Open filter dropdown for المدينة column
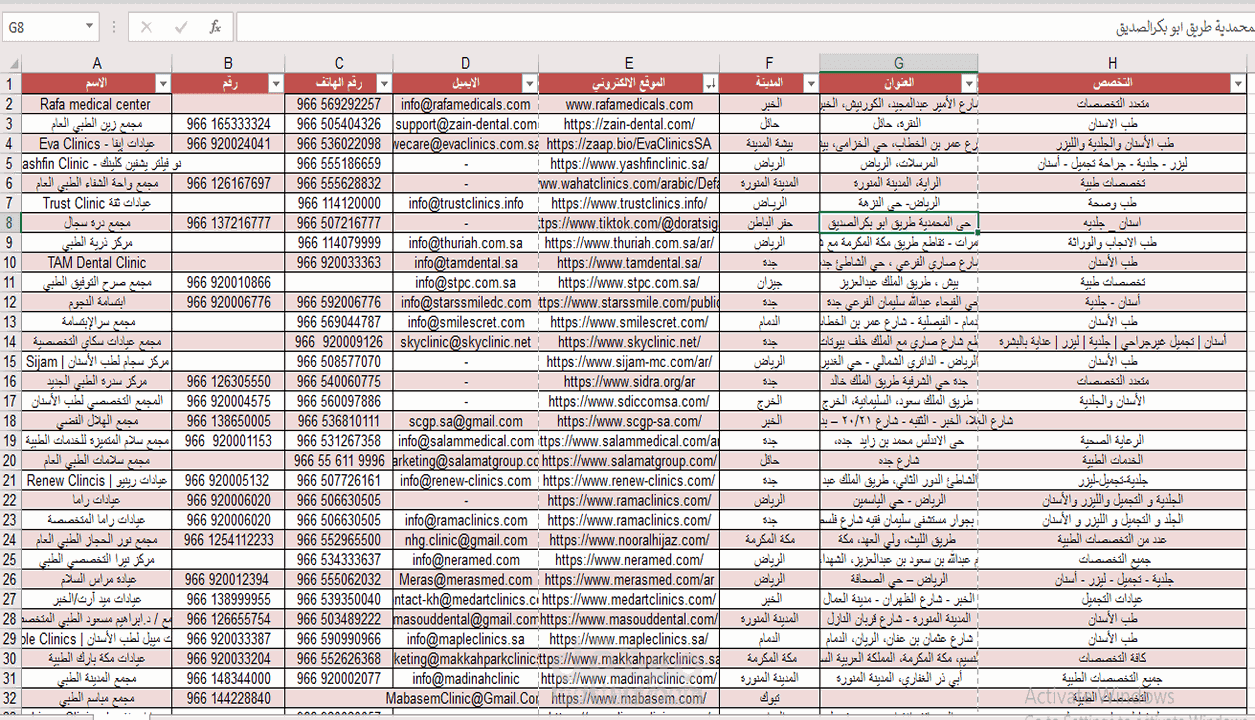This screenshot has width=1255, height=720. 810,83
